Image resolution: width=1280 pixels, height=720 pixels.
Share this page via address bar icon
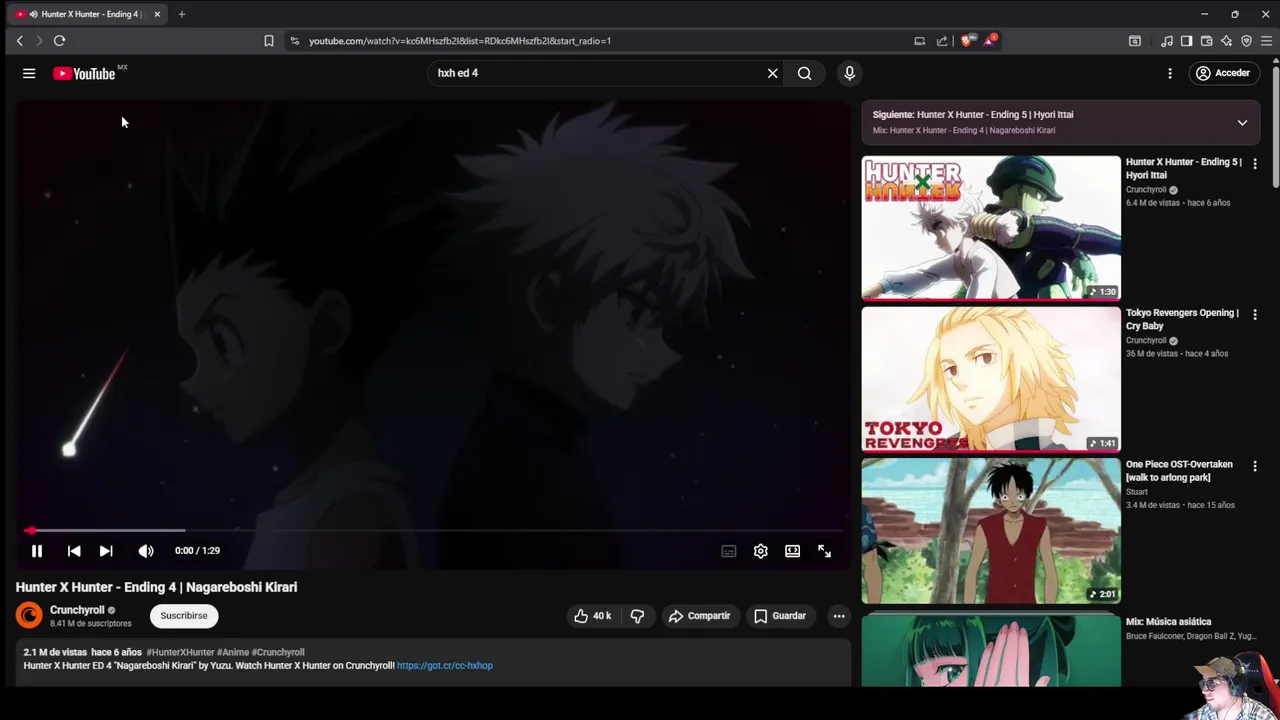(x=942, y=41)
